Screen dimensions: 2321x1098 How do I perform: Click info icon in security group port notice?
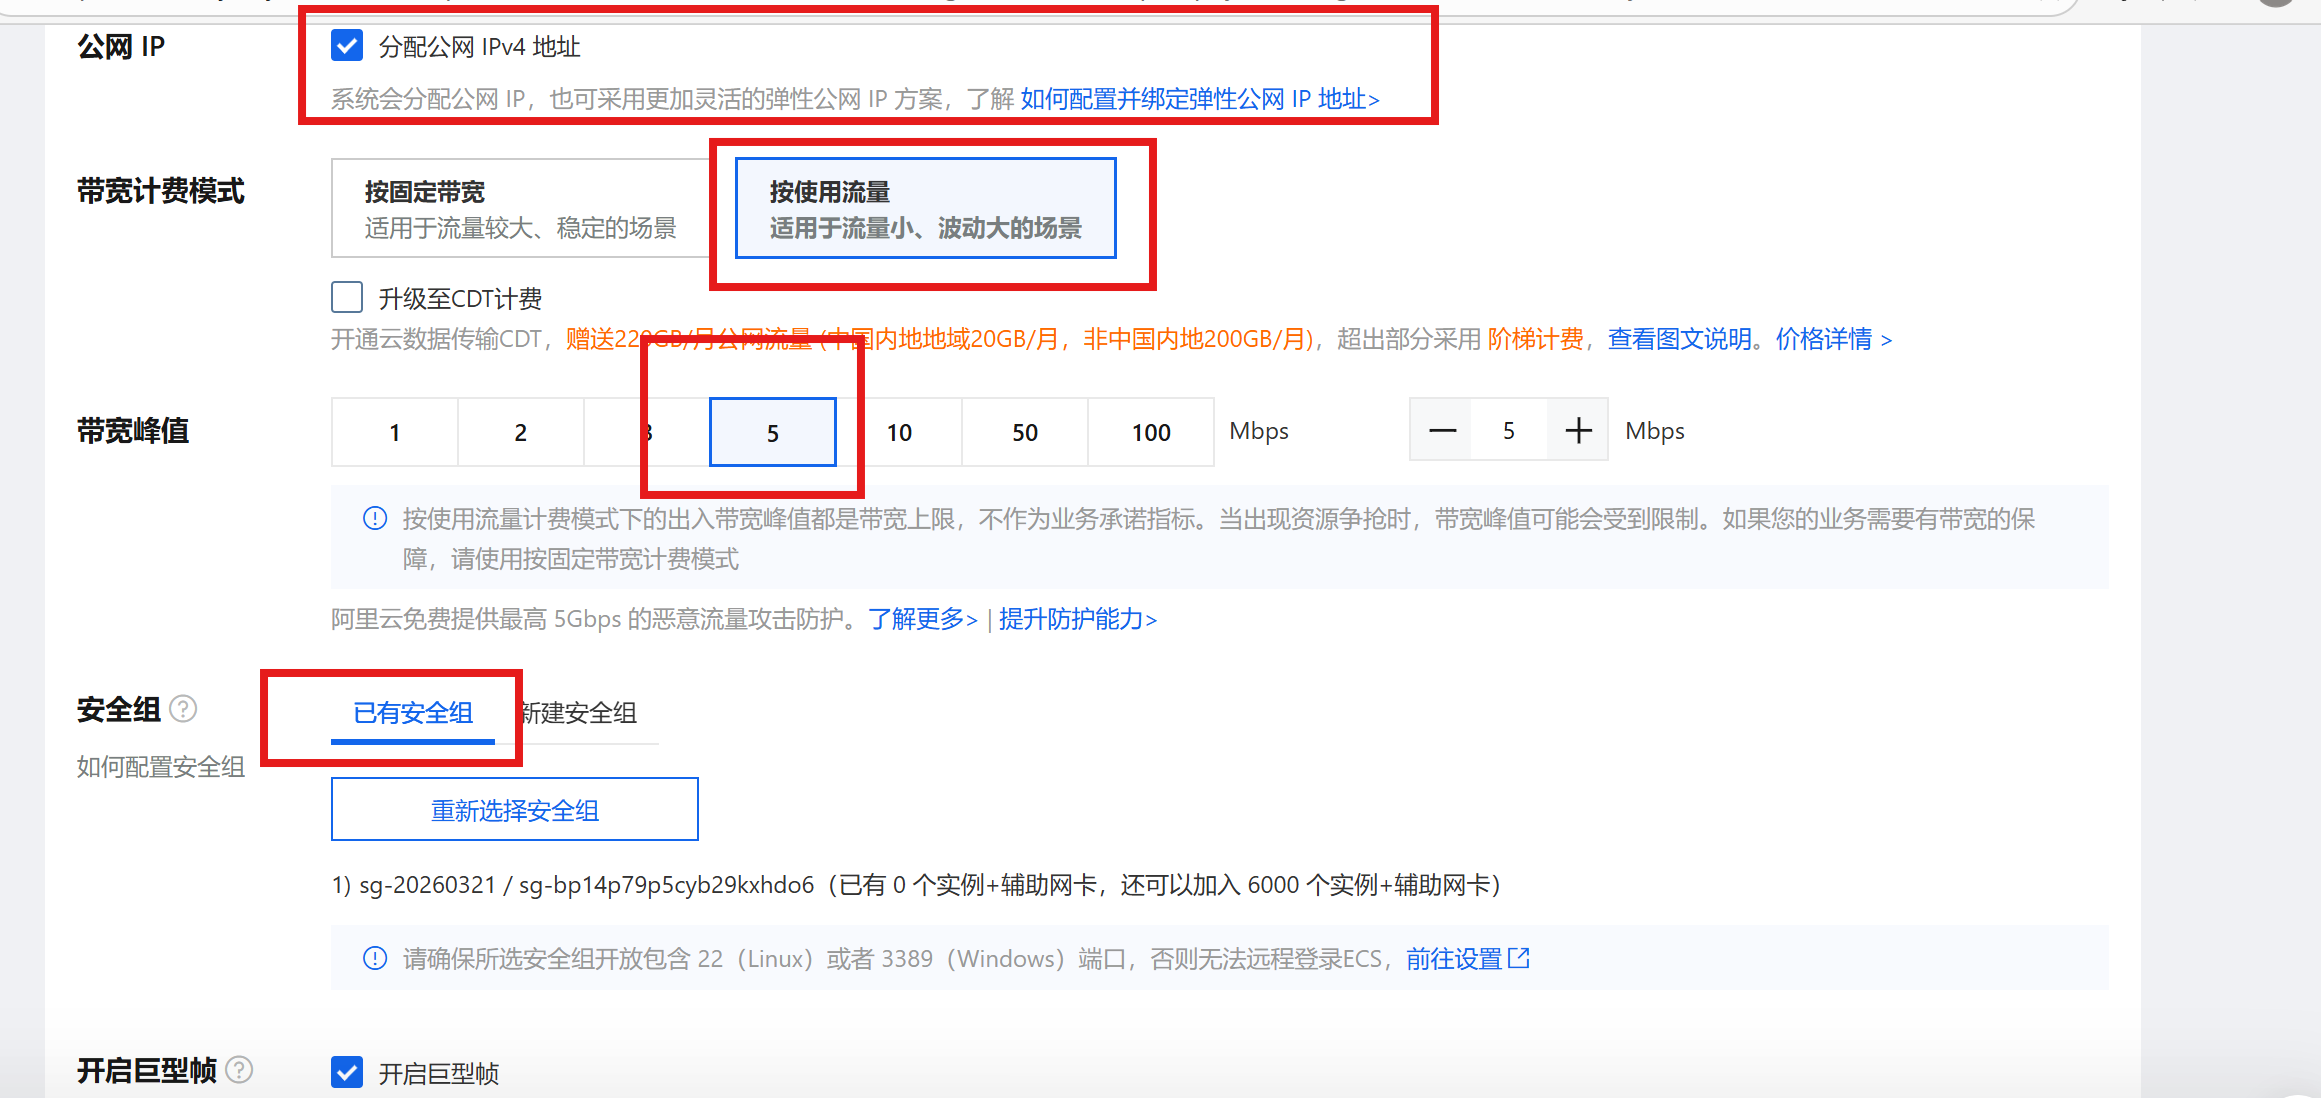[x=375, y=958]
